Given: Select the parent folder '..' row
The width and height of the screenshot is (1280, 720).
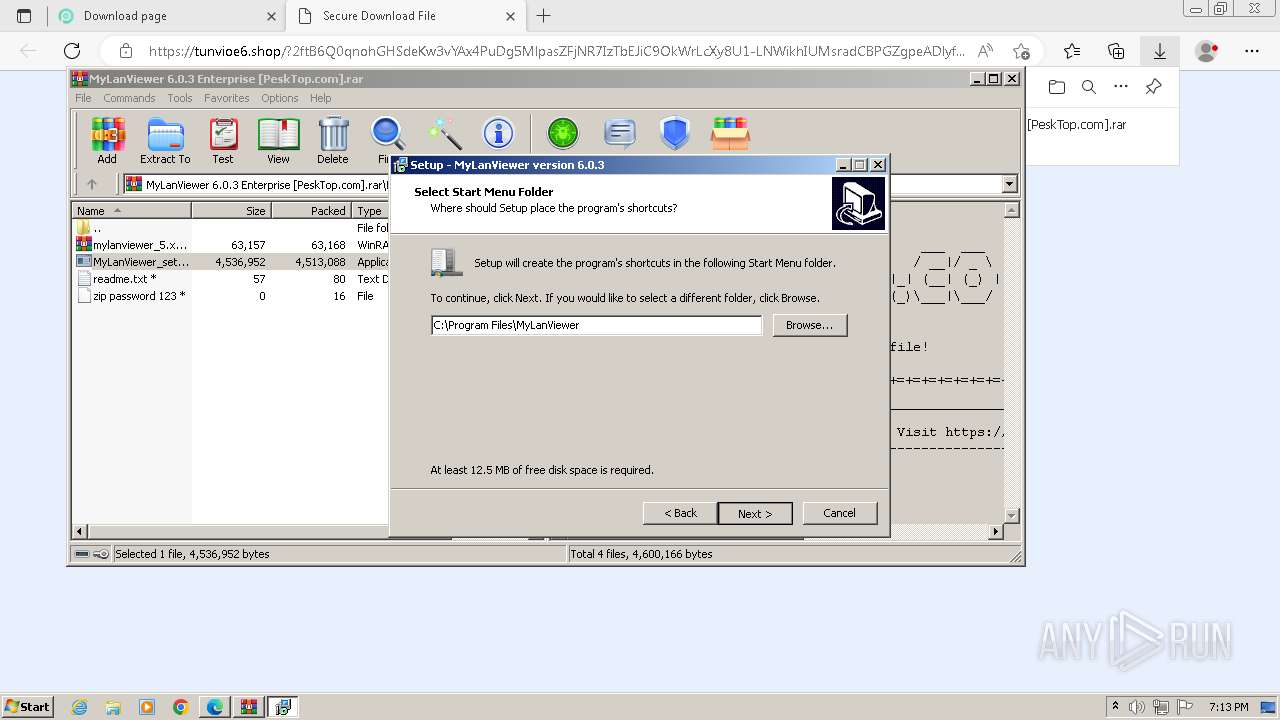Looking at the screenshot, I should 230,228.
